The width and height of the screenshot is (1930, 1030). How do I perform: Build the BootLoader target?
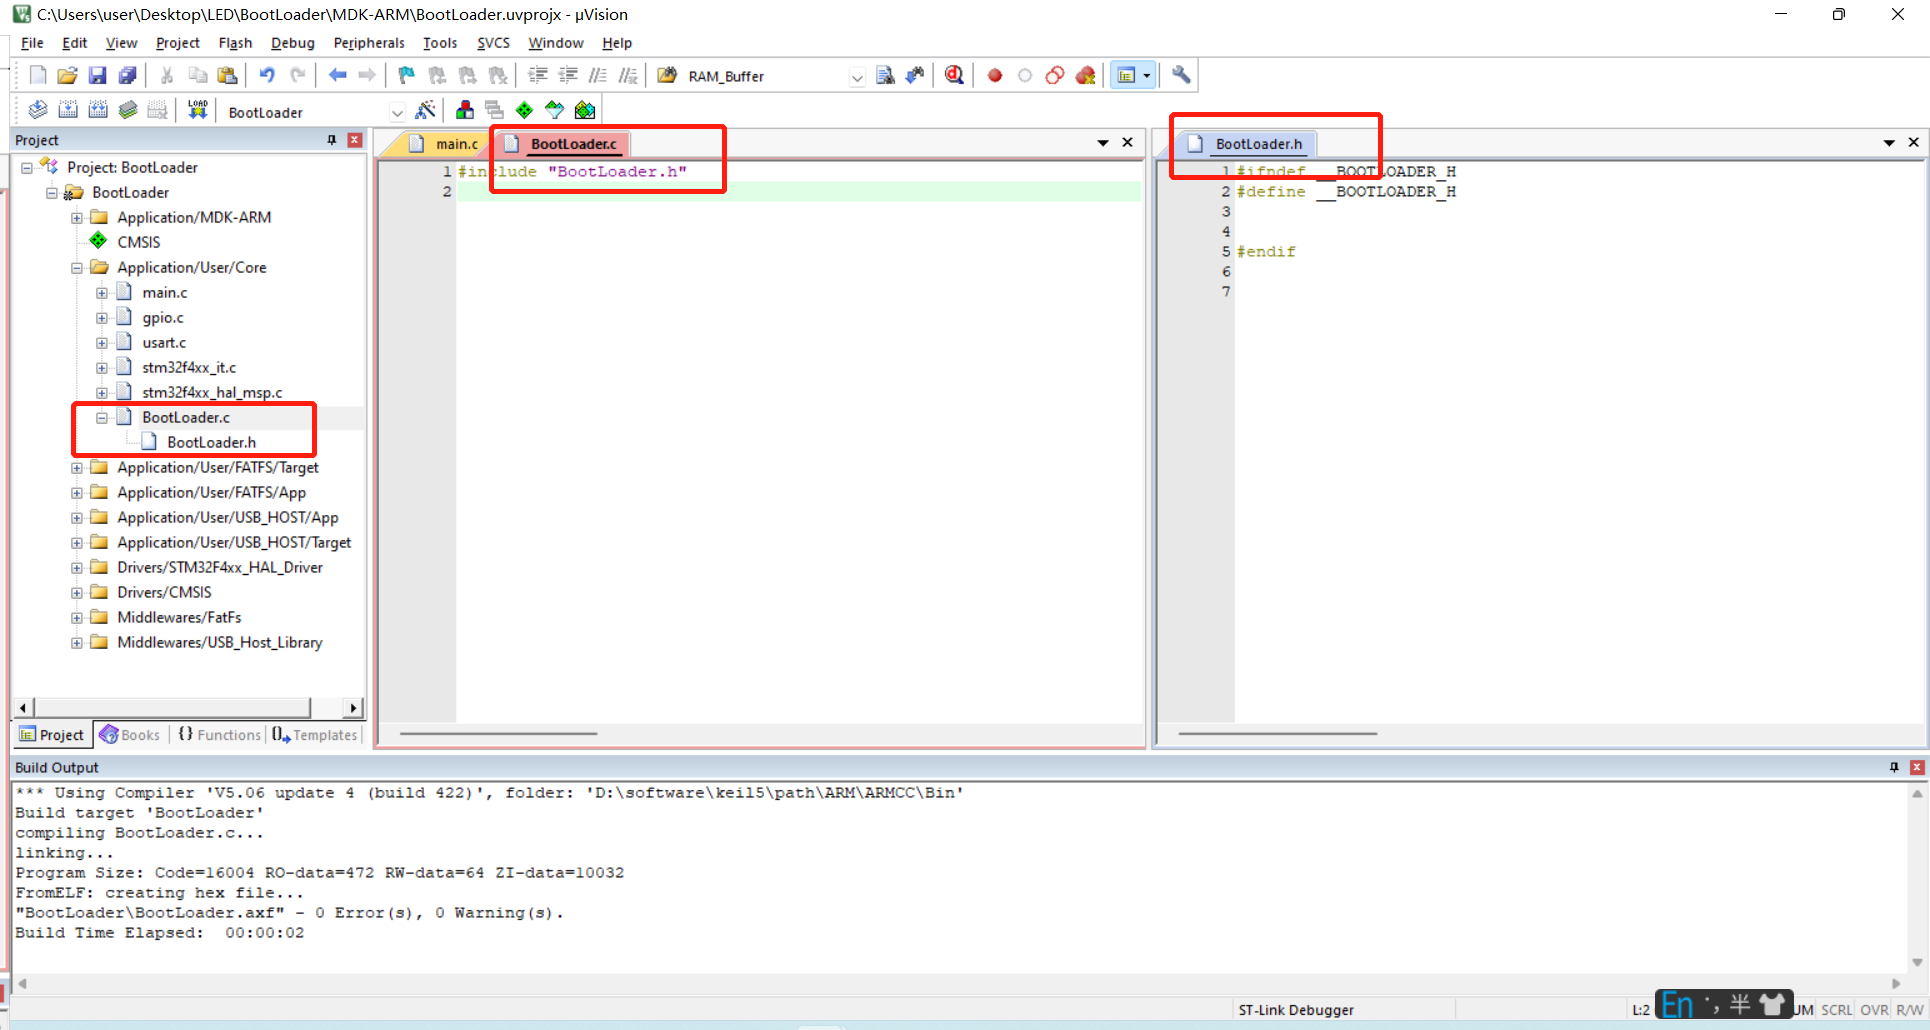(68, 110)
